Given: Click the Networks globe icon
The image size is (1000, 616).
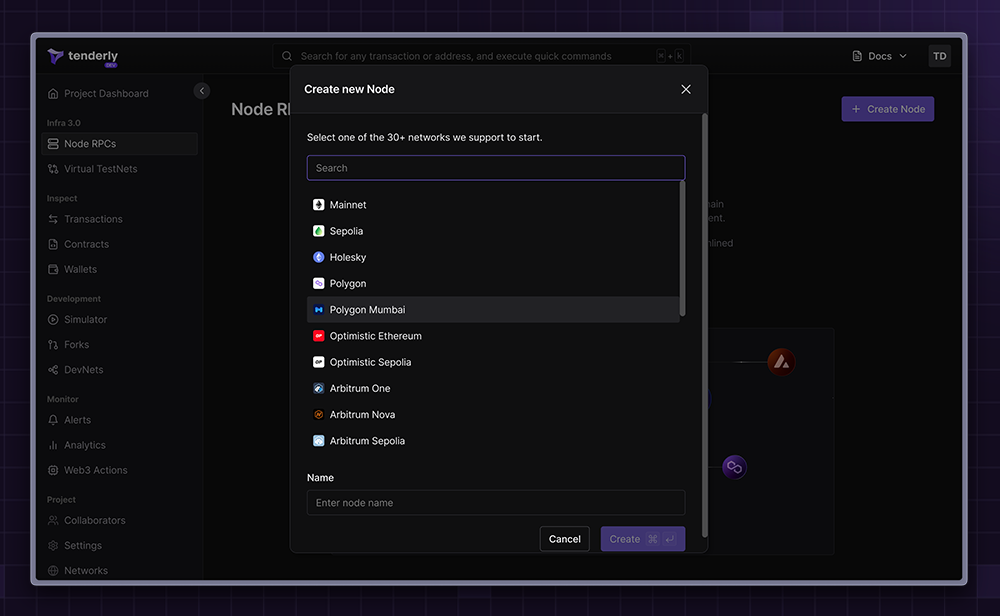Looking at the screenshot, I should tap(53, 571).
